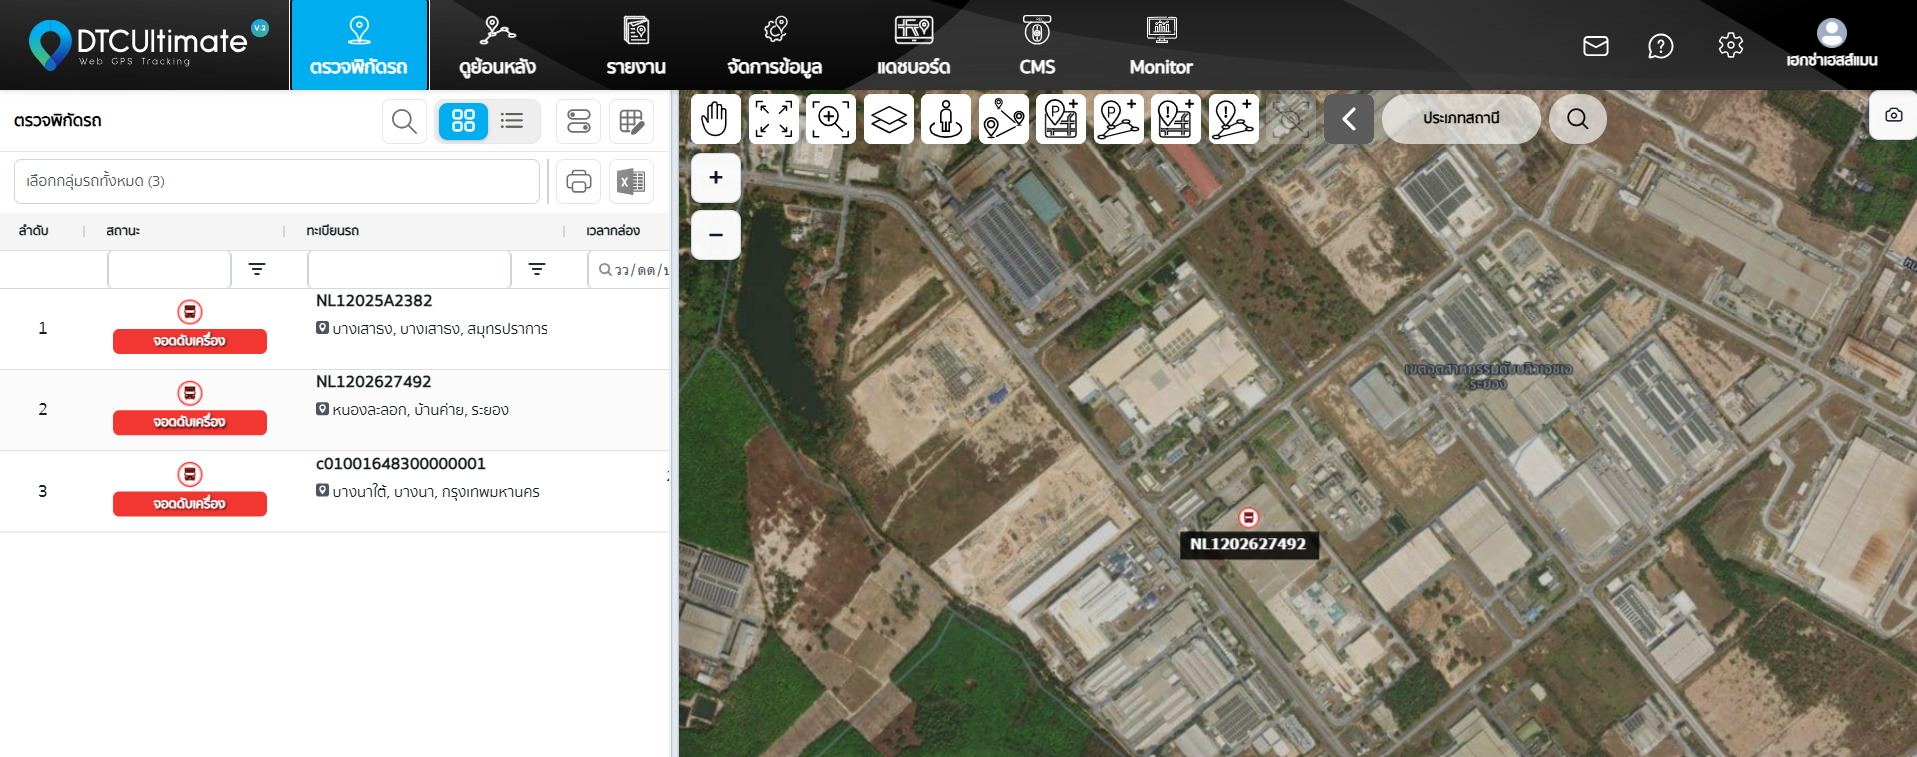
Task: Open the ประเภทสถานี station type dropdown
Action: [x=1461, y=119]
